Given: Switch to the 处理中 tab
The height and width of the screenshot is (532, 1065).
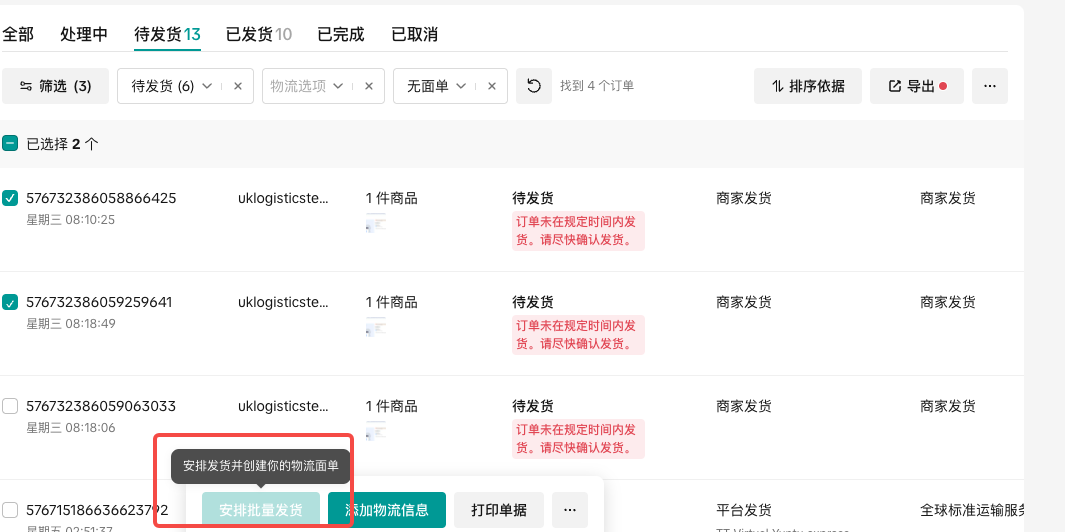Looking at the screenshot, I should click(x=84, y=34).
